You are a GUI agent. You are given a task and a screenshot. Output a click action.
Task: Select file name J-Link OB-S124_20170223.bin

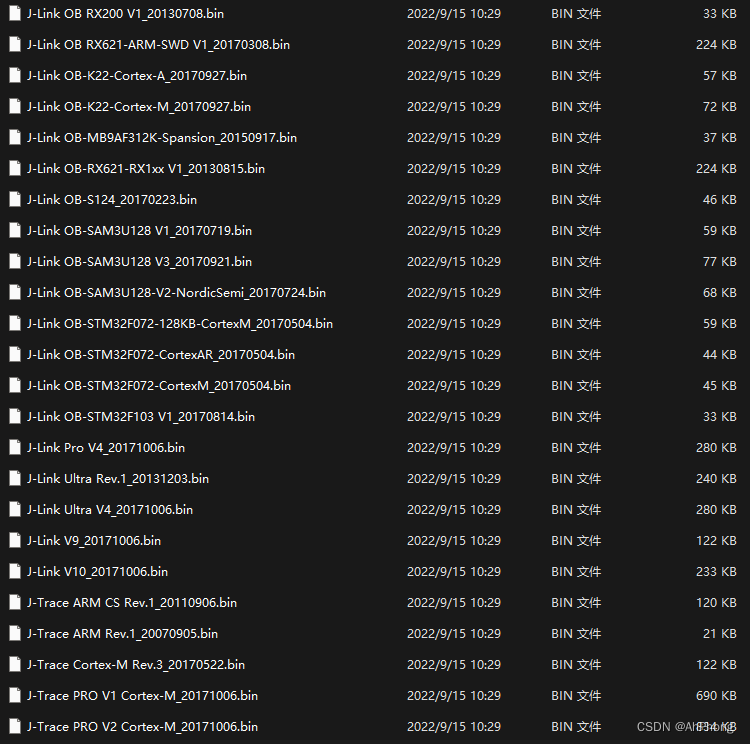(112, 200)
